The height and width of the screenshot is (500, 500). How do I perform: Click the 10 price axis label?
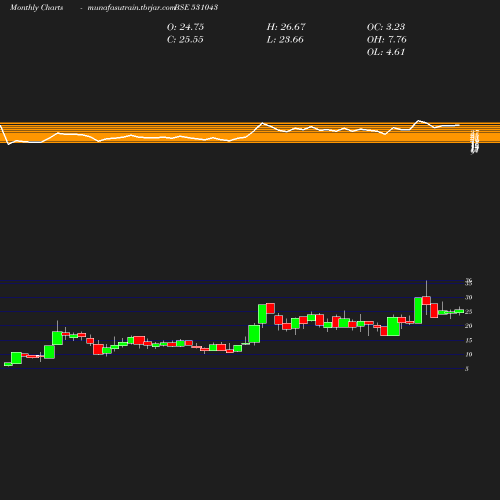(469, 355)
